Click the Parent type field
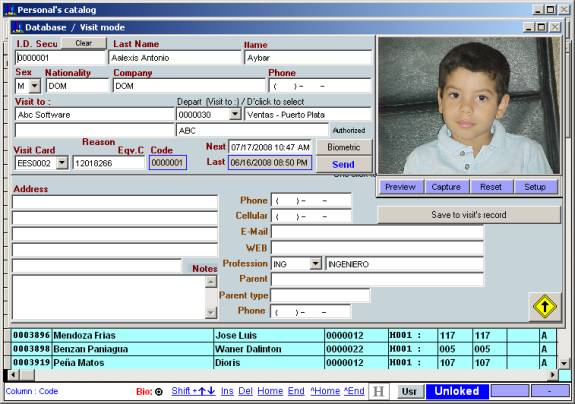 click(x=320, y=295)
